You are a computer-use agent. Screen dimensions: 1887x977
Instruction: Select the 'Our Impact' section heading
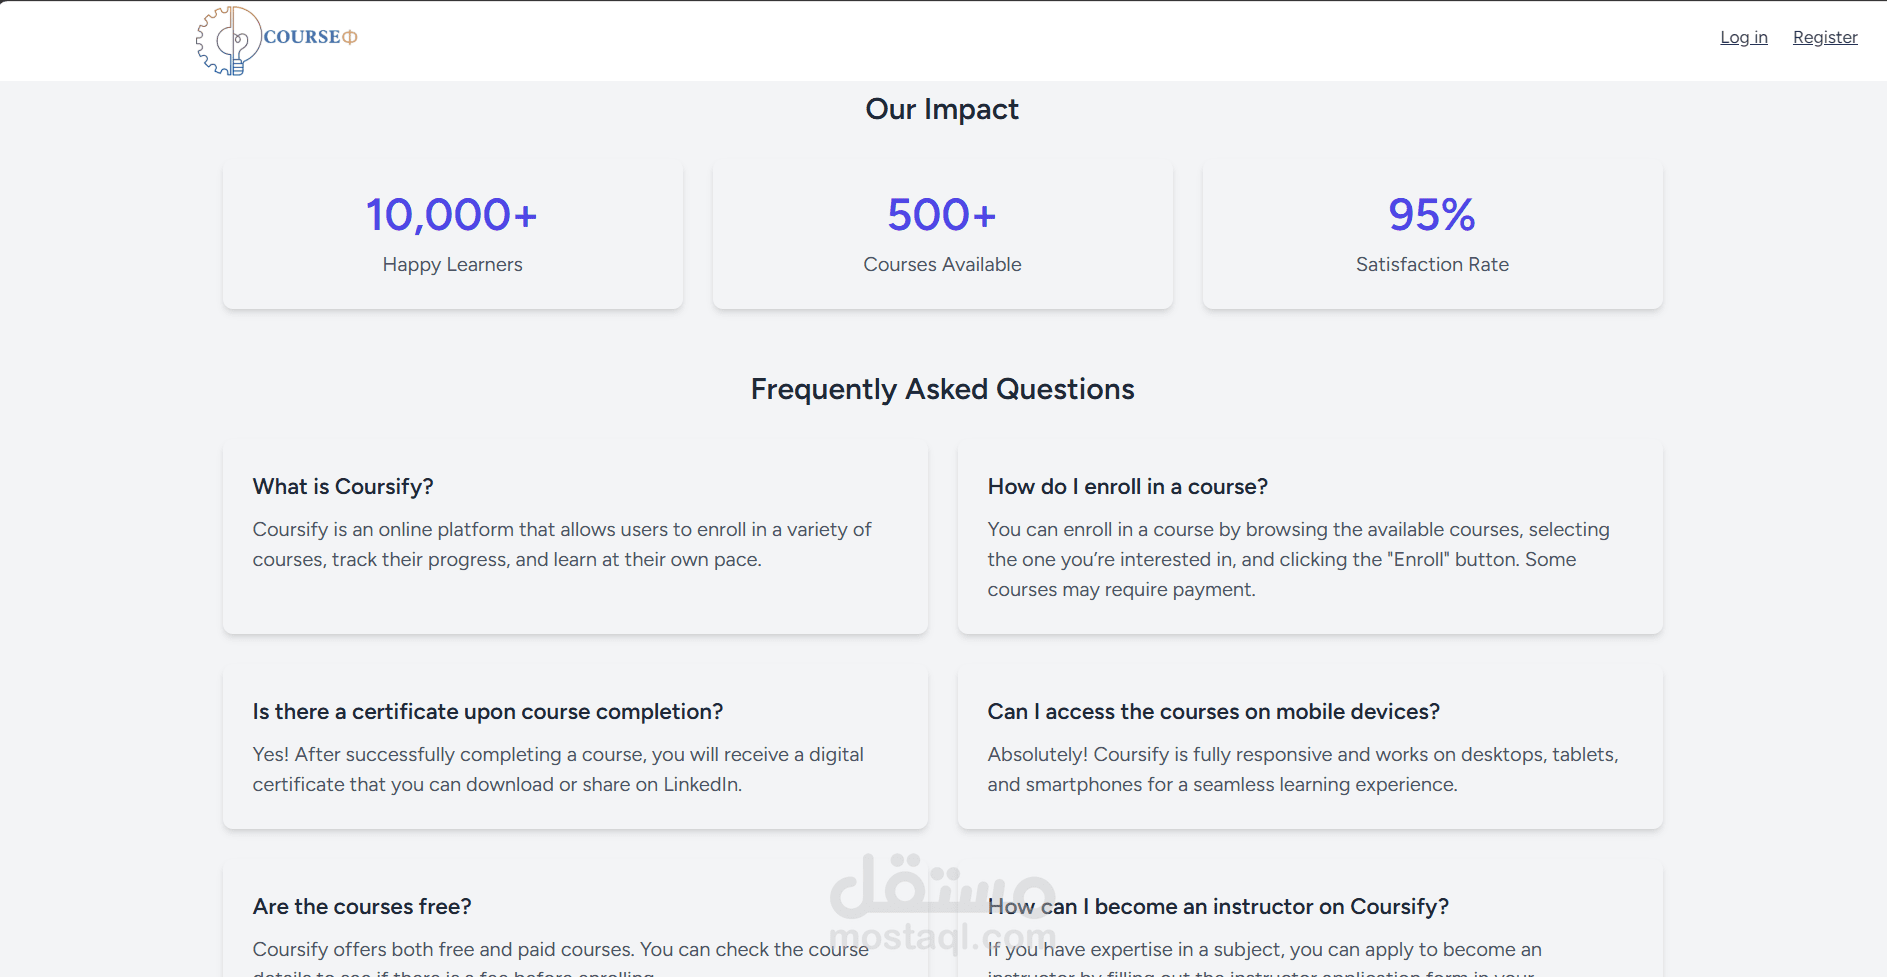tap(941, 109)
